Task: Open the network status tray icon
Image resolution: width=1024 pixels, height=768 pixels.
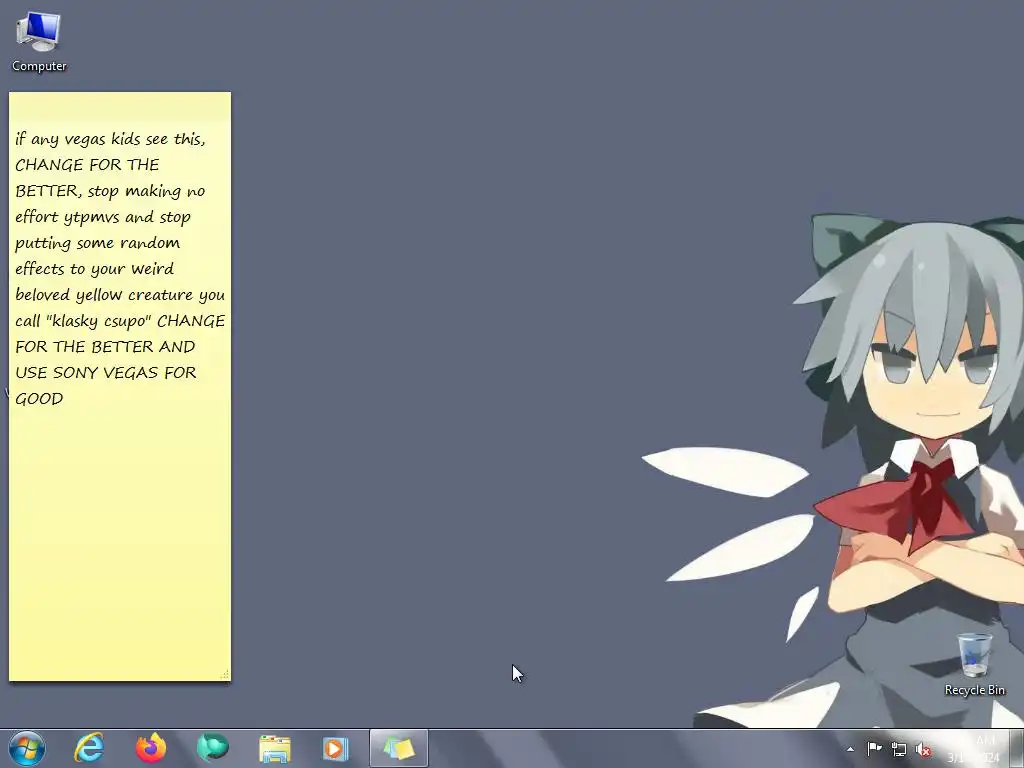Action: tap(899, 749)
